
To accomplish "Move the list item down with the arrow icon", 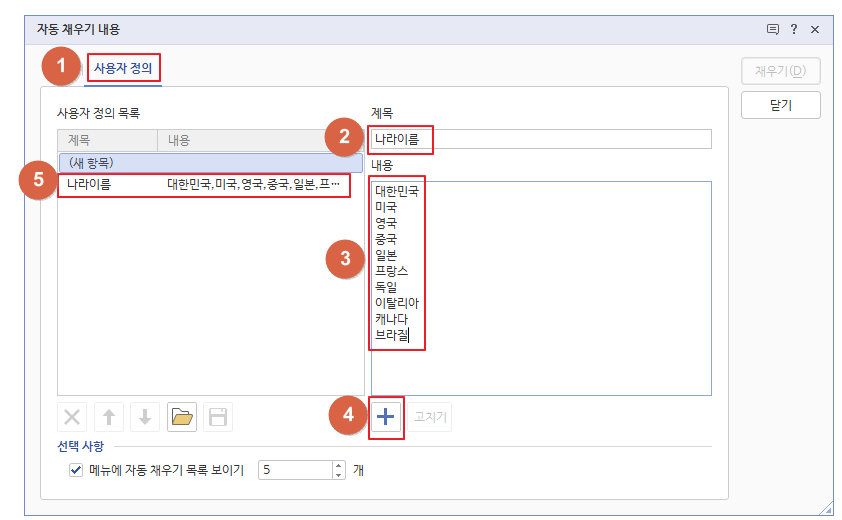I will [x=145, y=417].
